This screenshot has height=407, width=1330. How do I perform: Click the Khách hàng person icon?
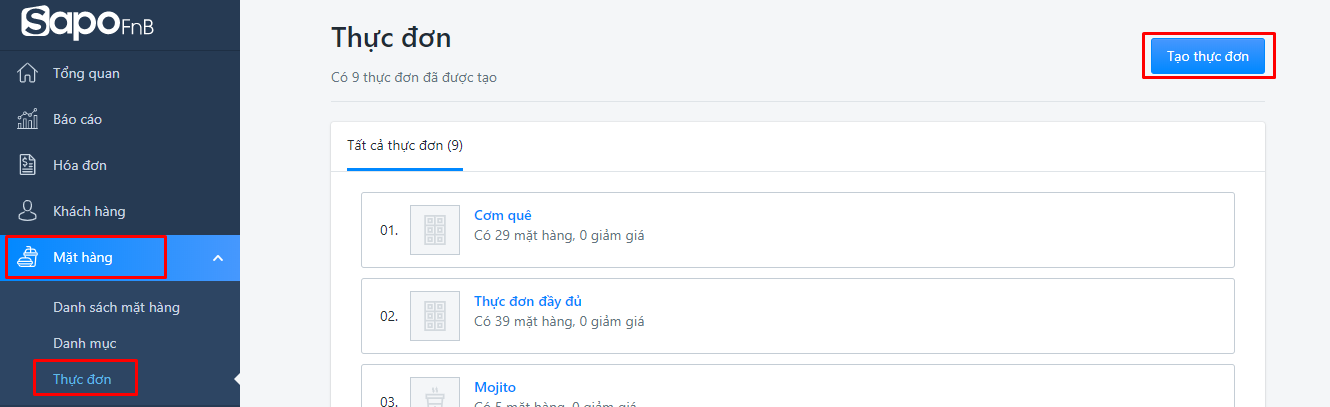pyautogui.click(x=28, y=211)
